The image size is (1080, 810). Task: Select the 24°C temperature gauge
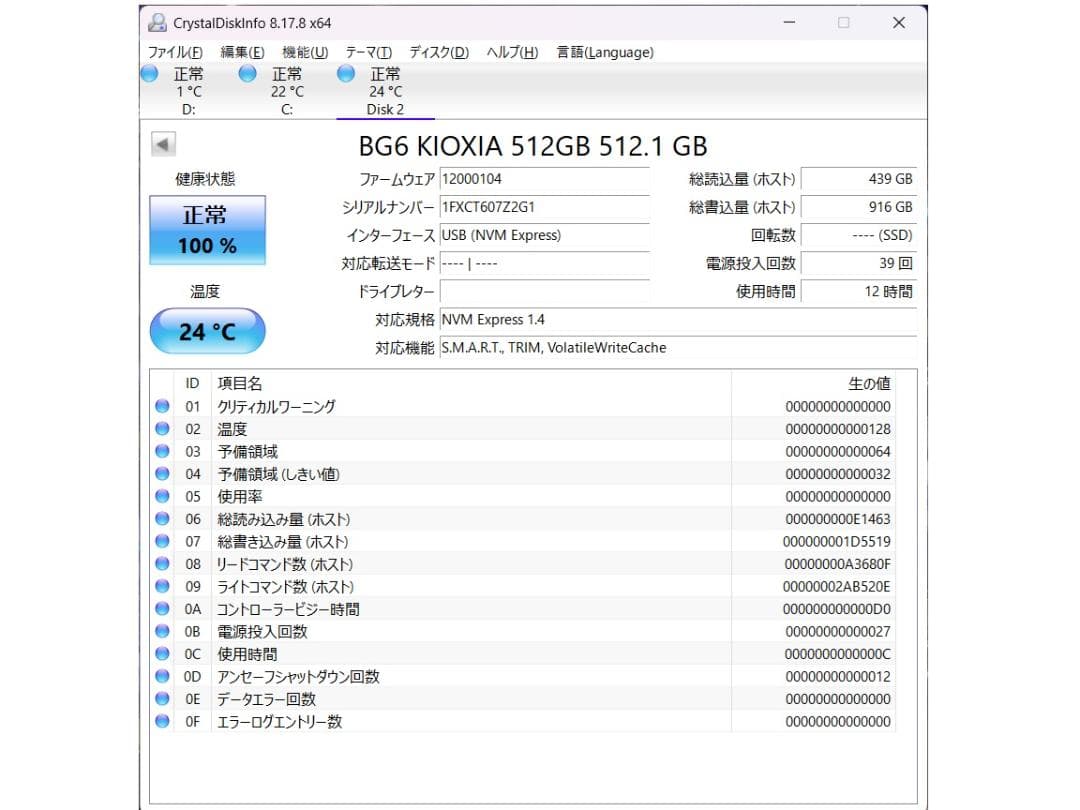pyautogui.click(x=207, y=330)
